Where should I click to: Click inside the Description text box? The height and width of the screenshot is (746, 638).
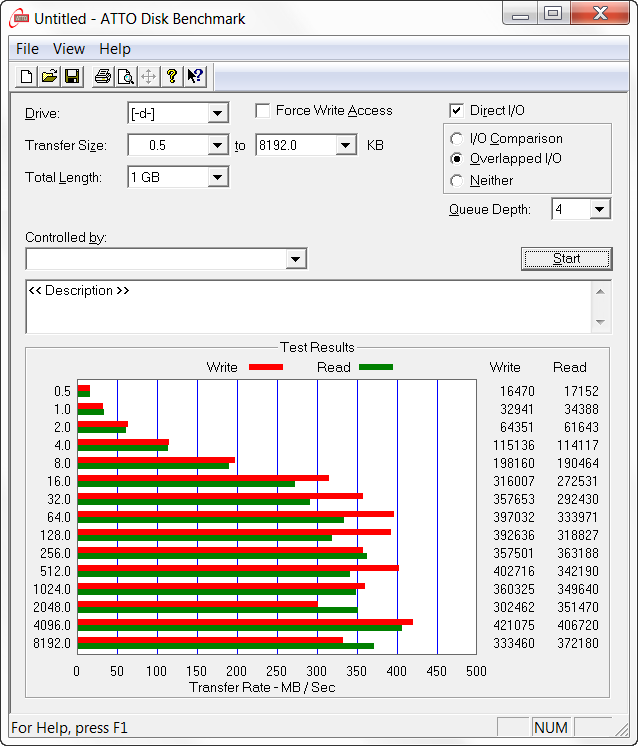click(x=308, y=307)
